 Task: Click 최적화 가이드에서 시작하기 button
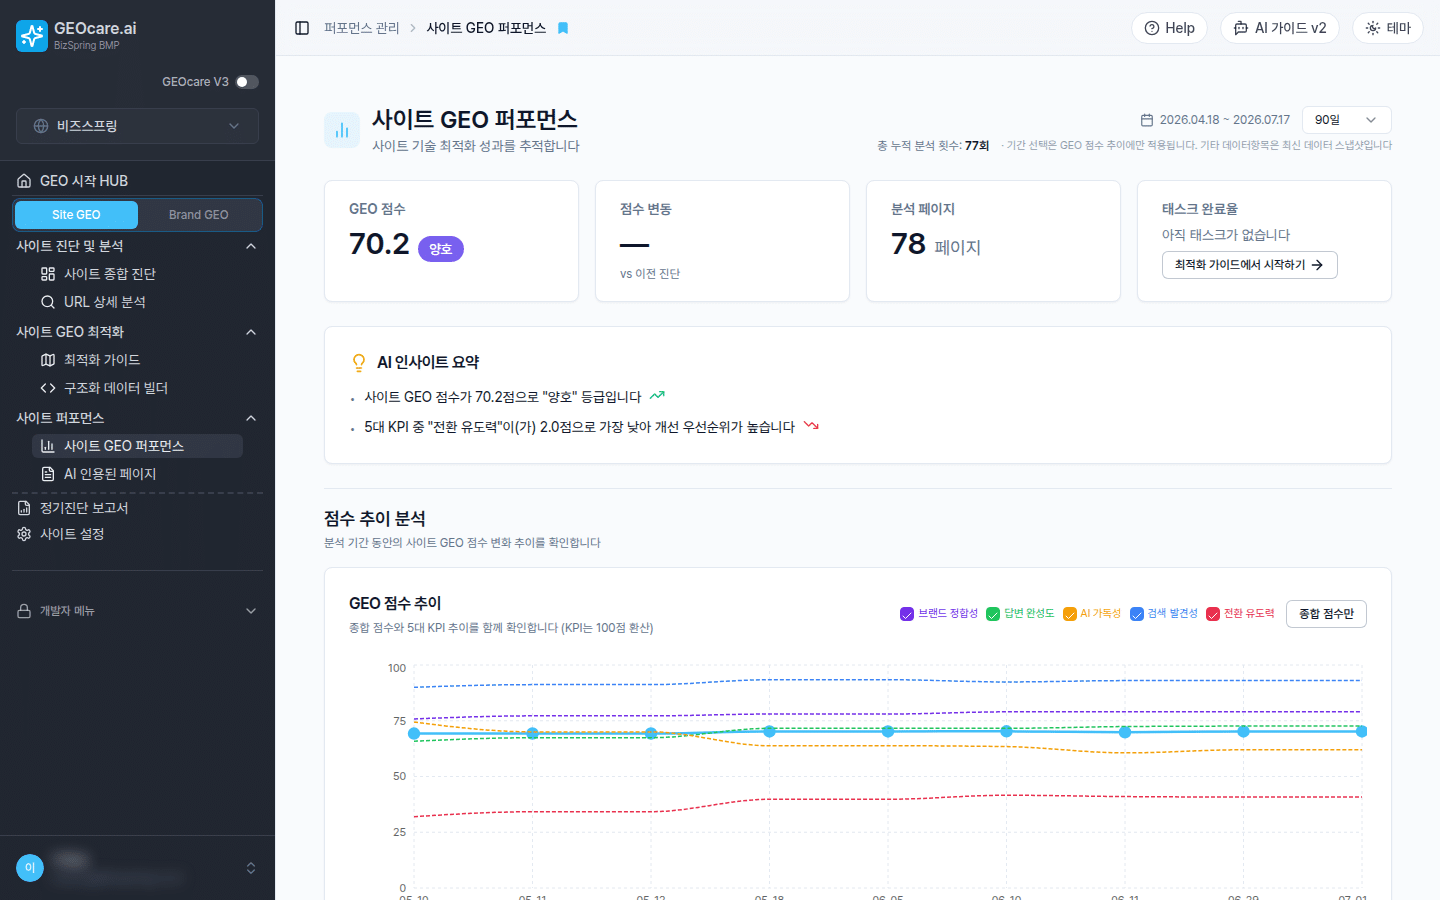[x=1249, y=265]
